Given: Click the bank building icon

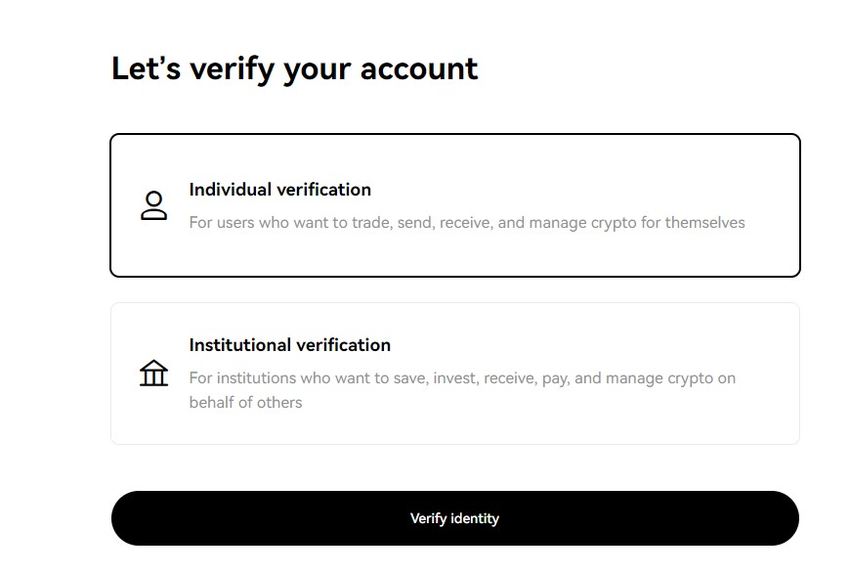Looking at the screenshot, I should (154, 373).
